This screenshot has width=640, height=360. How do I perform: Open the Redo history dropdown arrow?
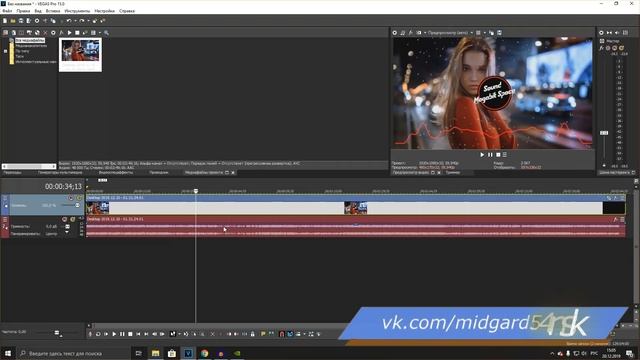[x=88, y=21]
